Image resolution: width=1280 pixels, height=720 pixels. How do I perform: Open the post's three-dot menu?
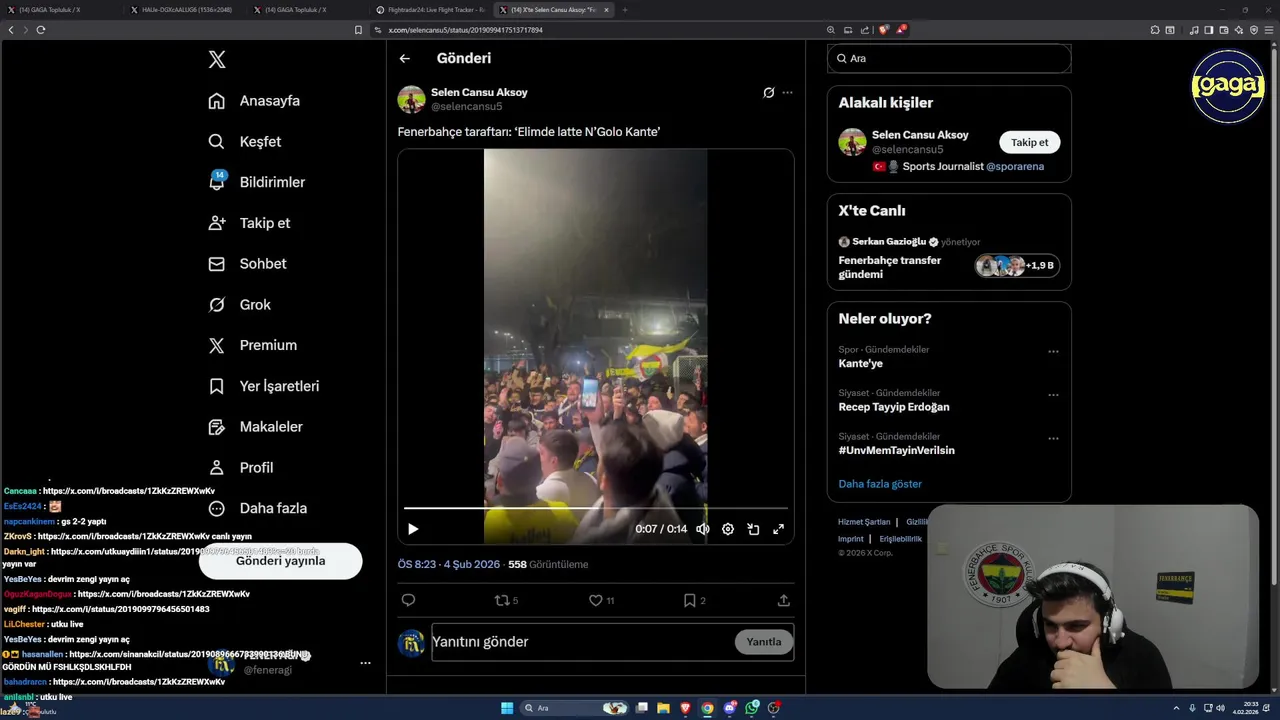(787, 93)
